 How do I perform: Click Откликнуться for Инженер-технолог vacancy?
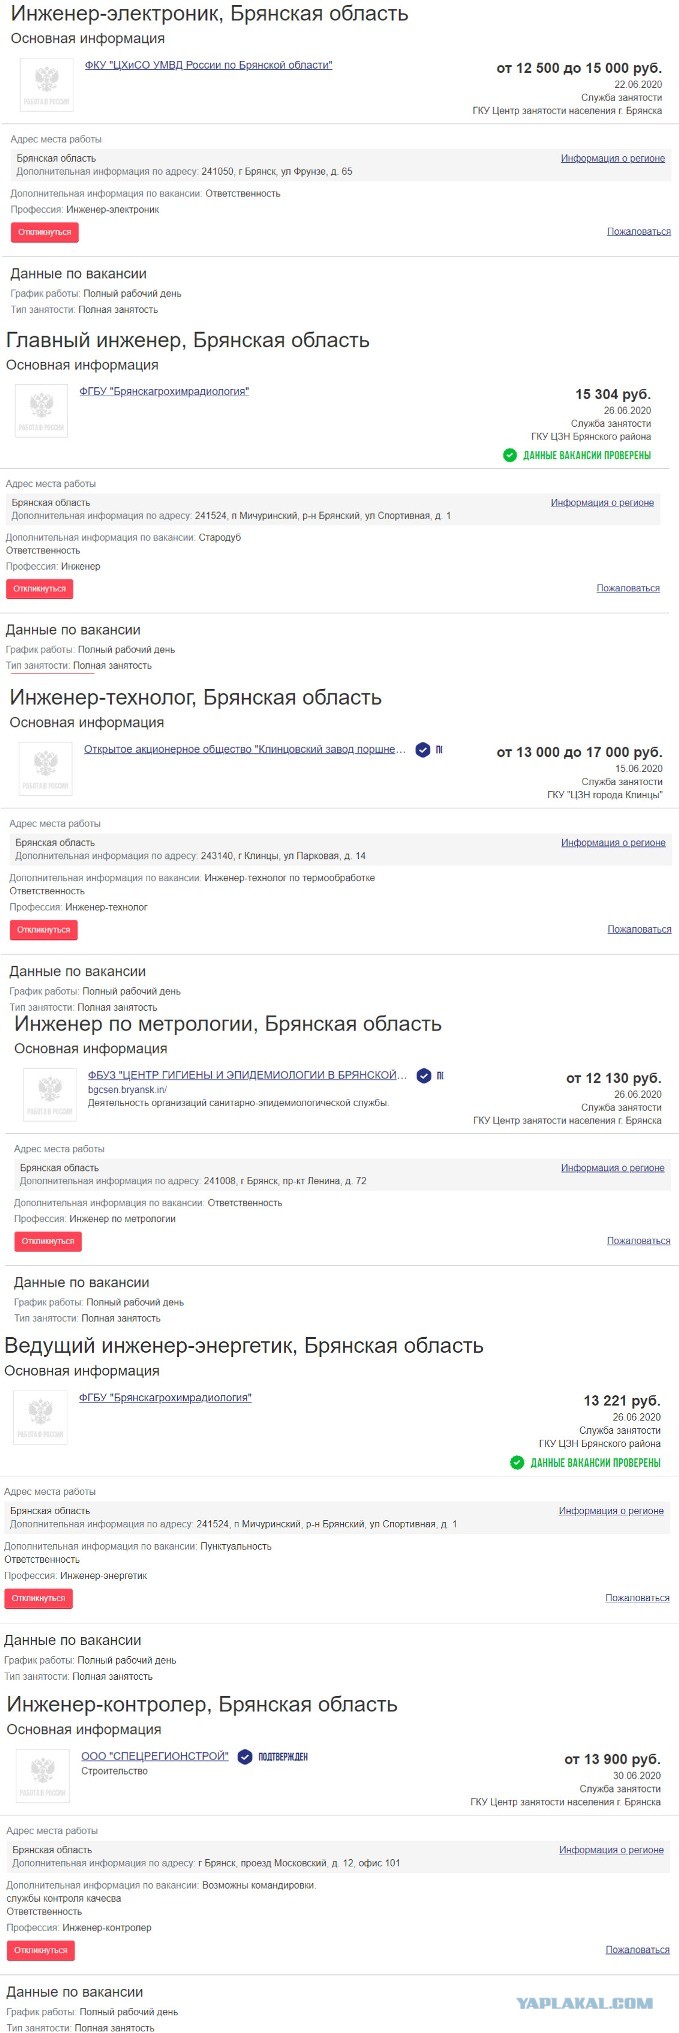pyautogui.click(x=43, y=930)
